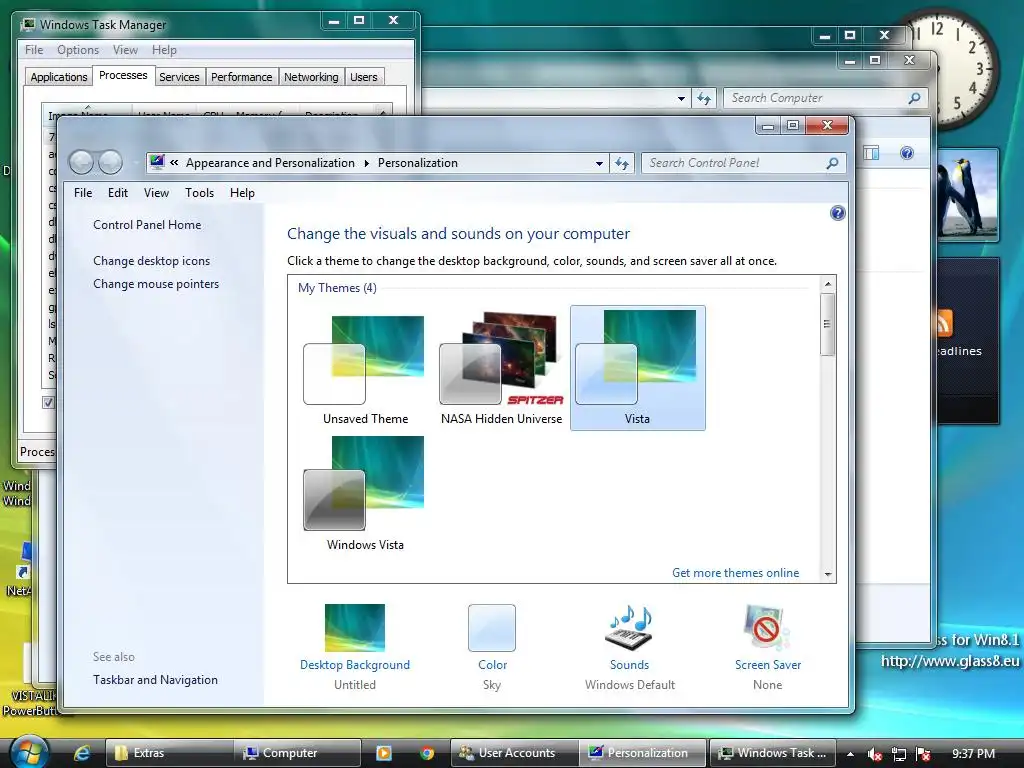Open the View menu in Personalization

tap(156, 193)
